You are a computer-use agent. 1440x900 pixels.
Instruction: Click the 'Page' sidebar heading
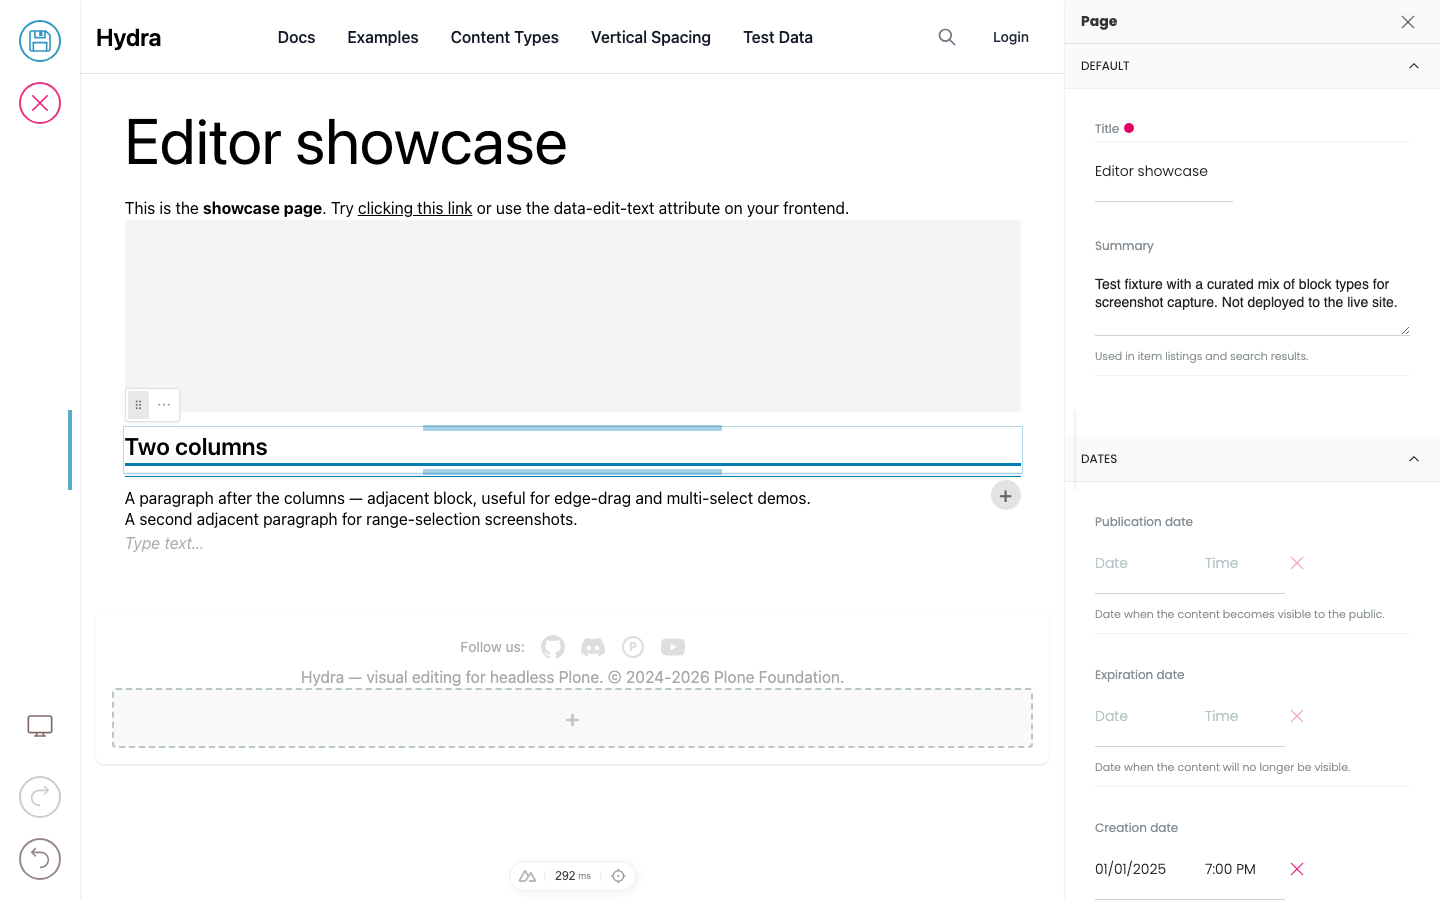(1099, 21)
